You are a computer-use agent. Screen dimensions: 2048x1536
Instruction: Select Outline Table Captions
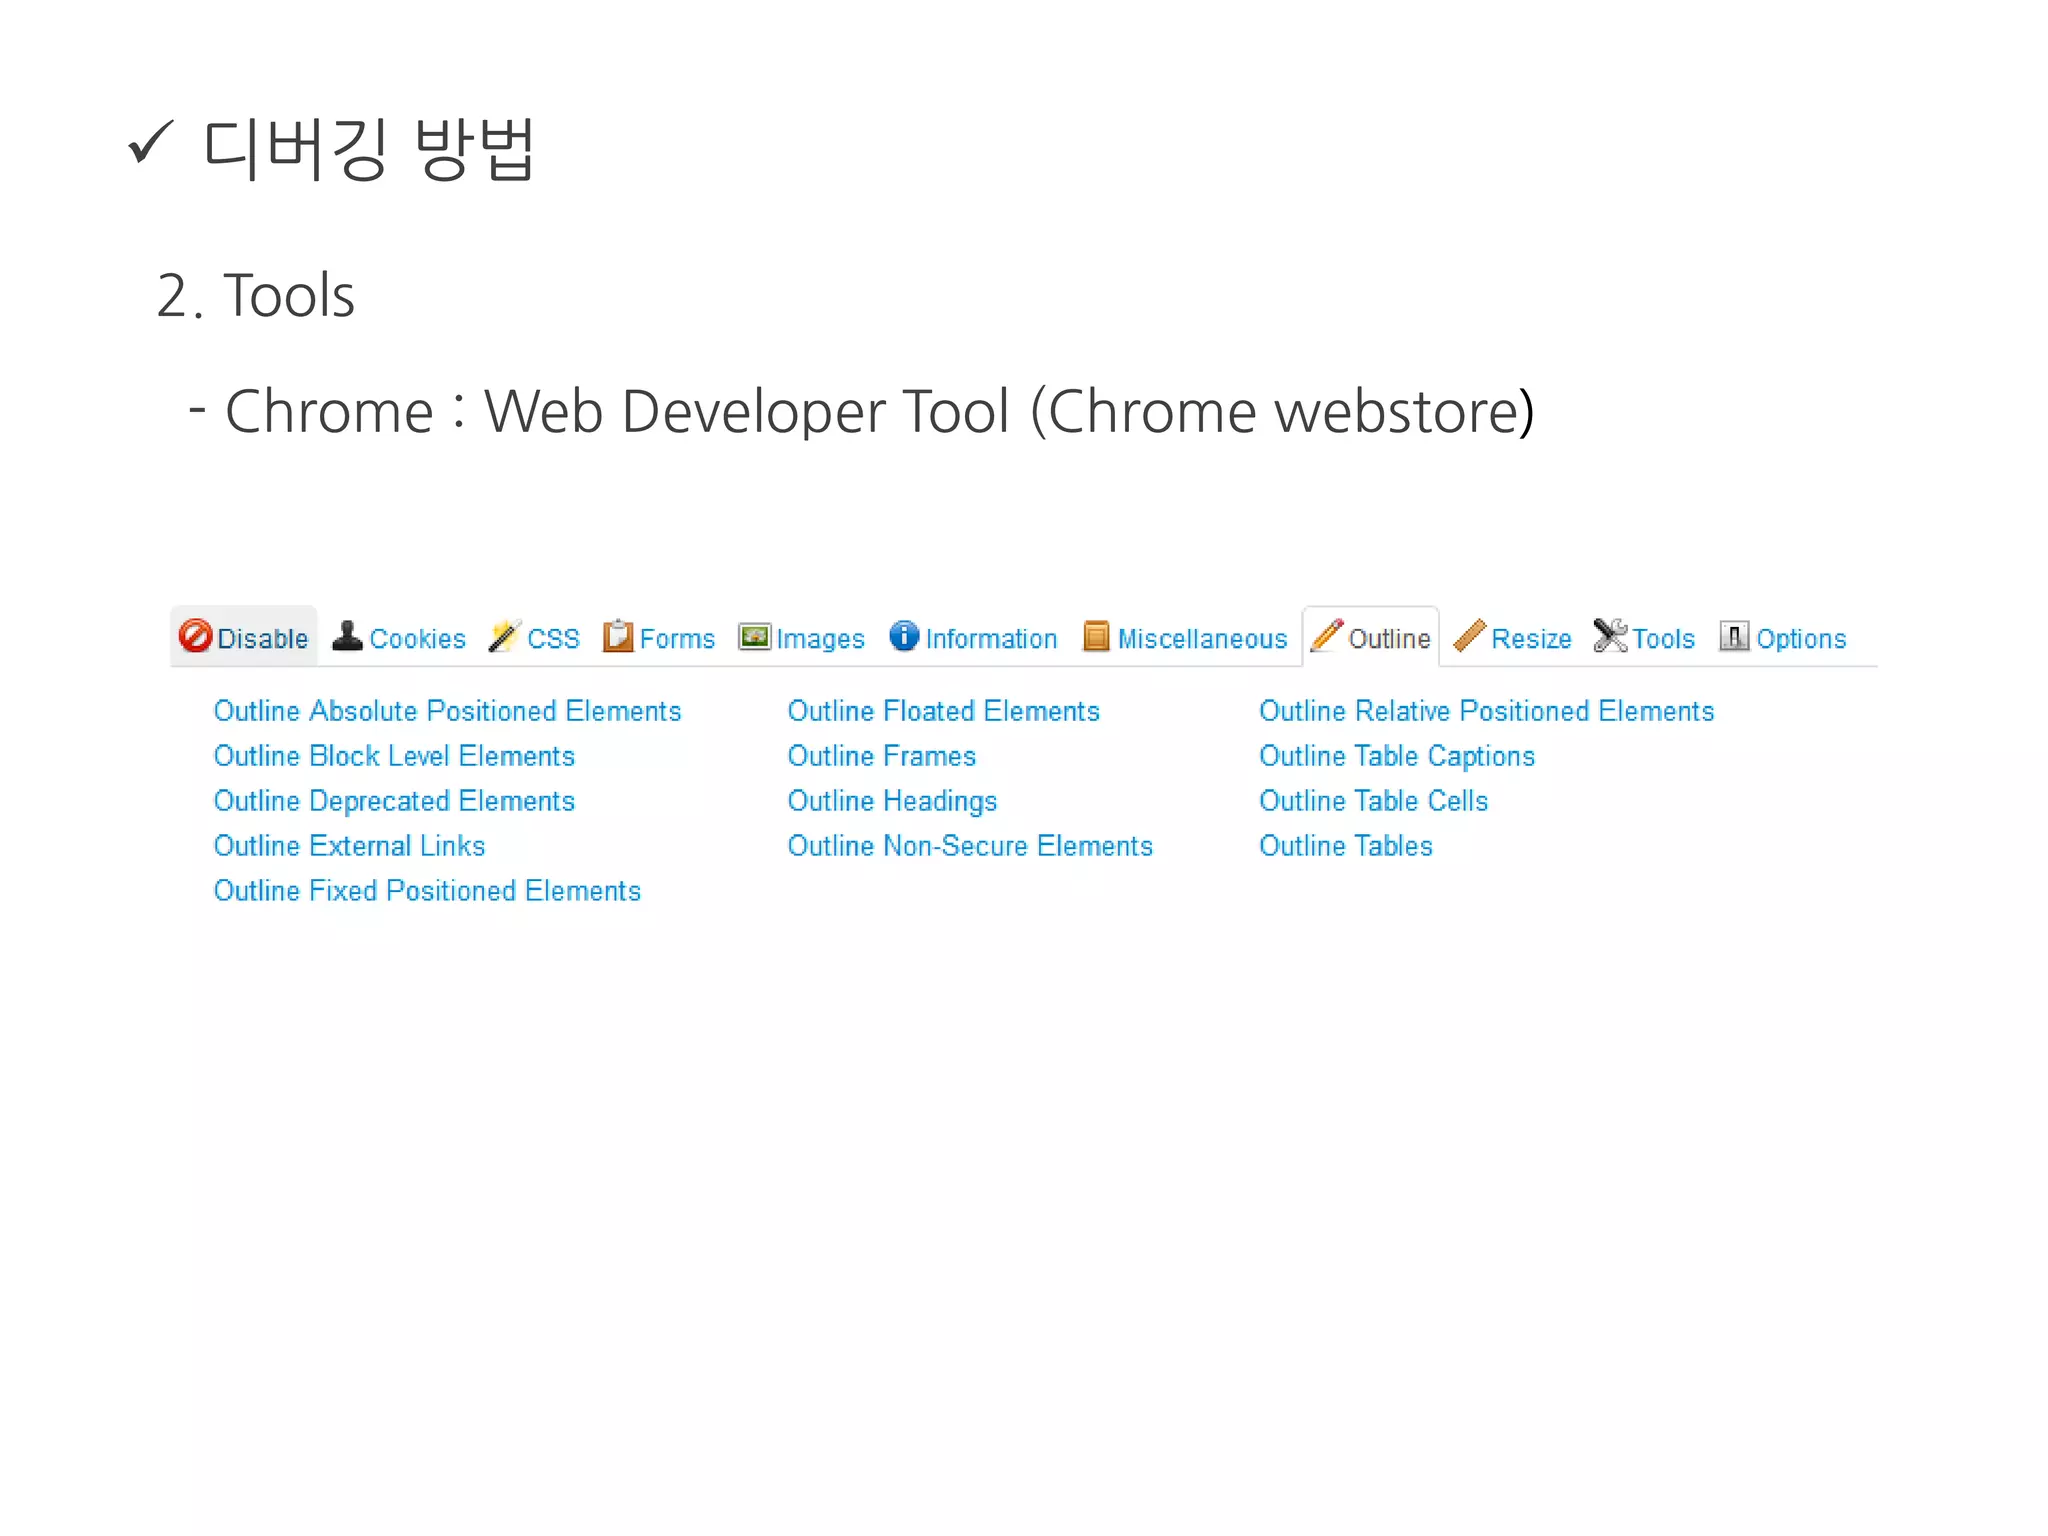click(x=1397, y=757)
